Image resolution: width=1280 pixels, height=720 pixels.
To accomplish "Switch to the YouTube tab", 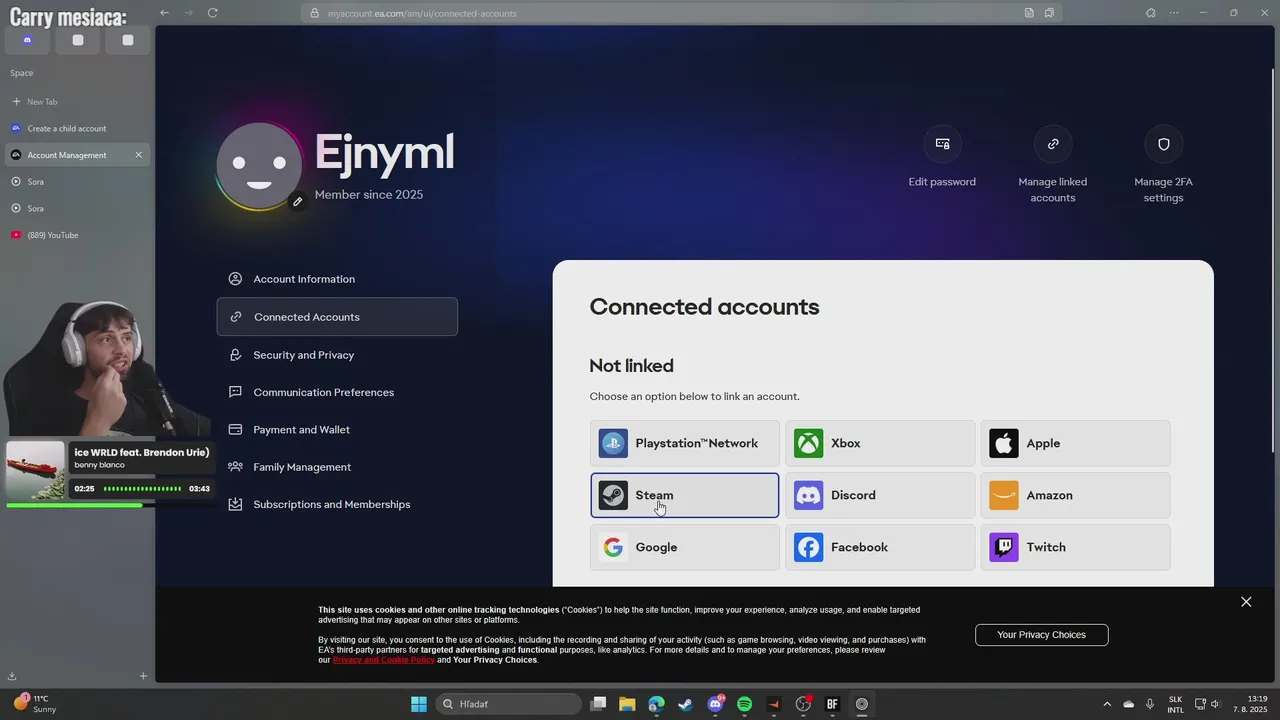I will tap(77, 235).
